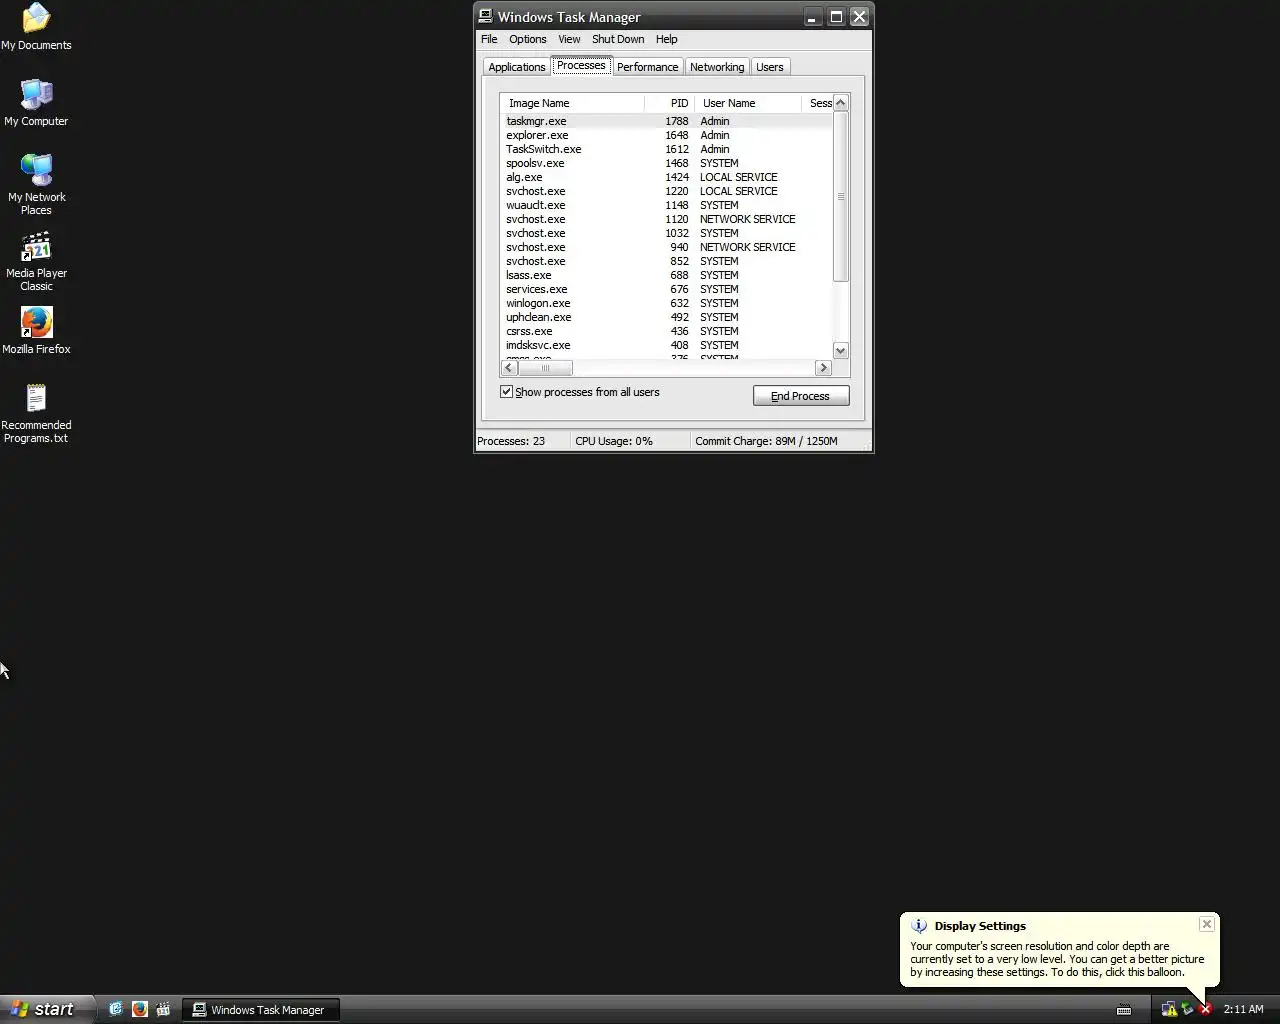1280x1024 pixels.
Task: Switch to the Performance tab
Action: 647,67
